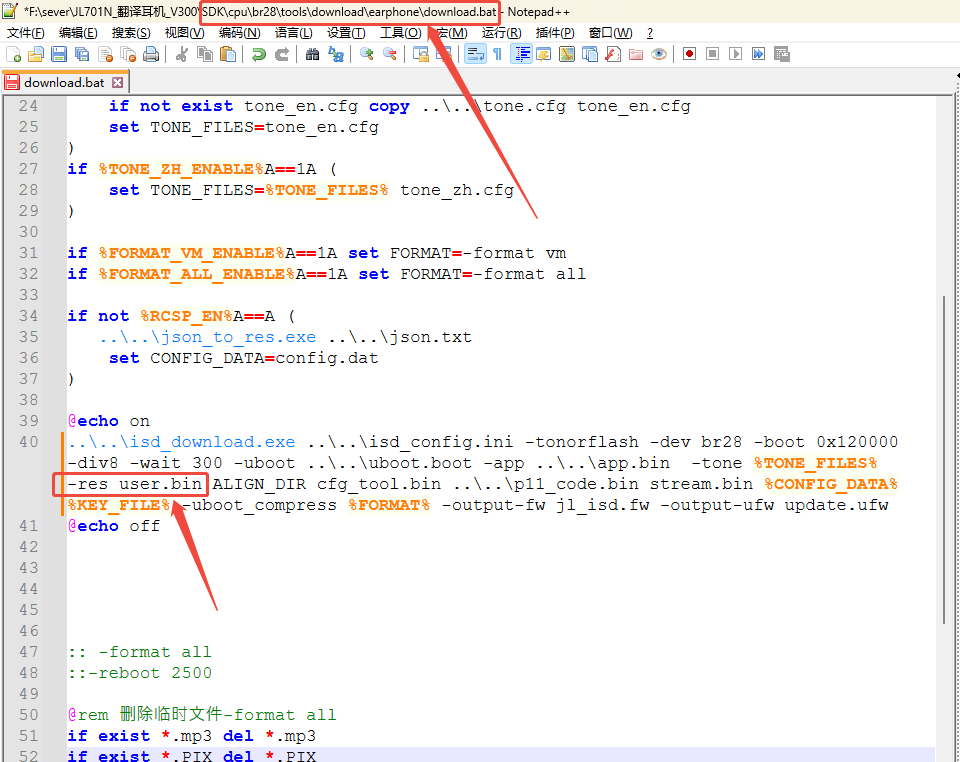Toggle Show All Characters pilcrow button

[x=498, y=54]
